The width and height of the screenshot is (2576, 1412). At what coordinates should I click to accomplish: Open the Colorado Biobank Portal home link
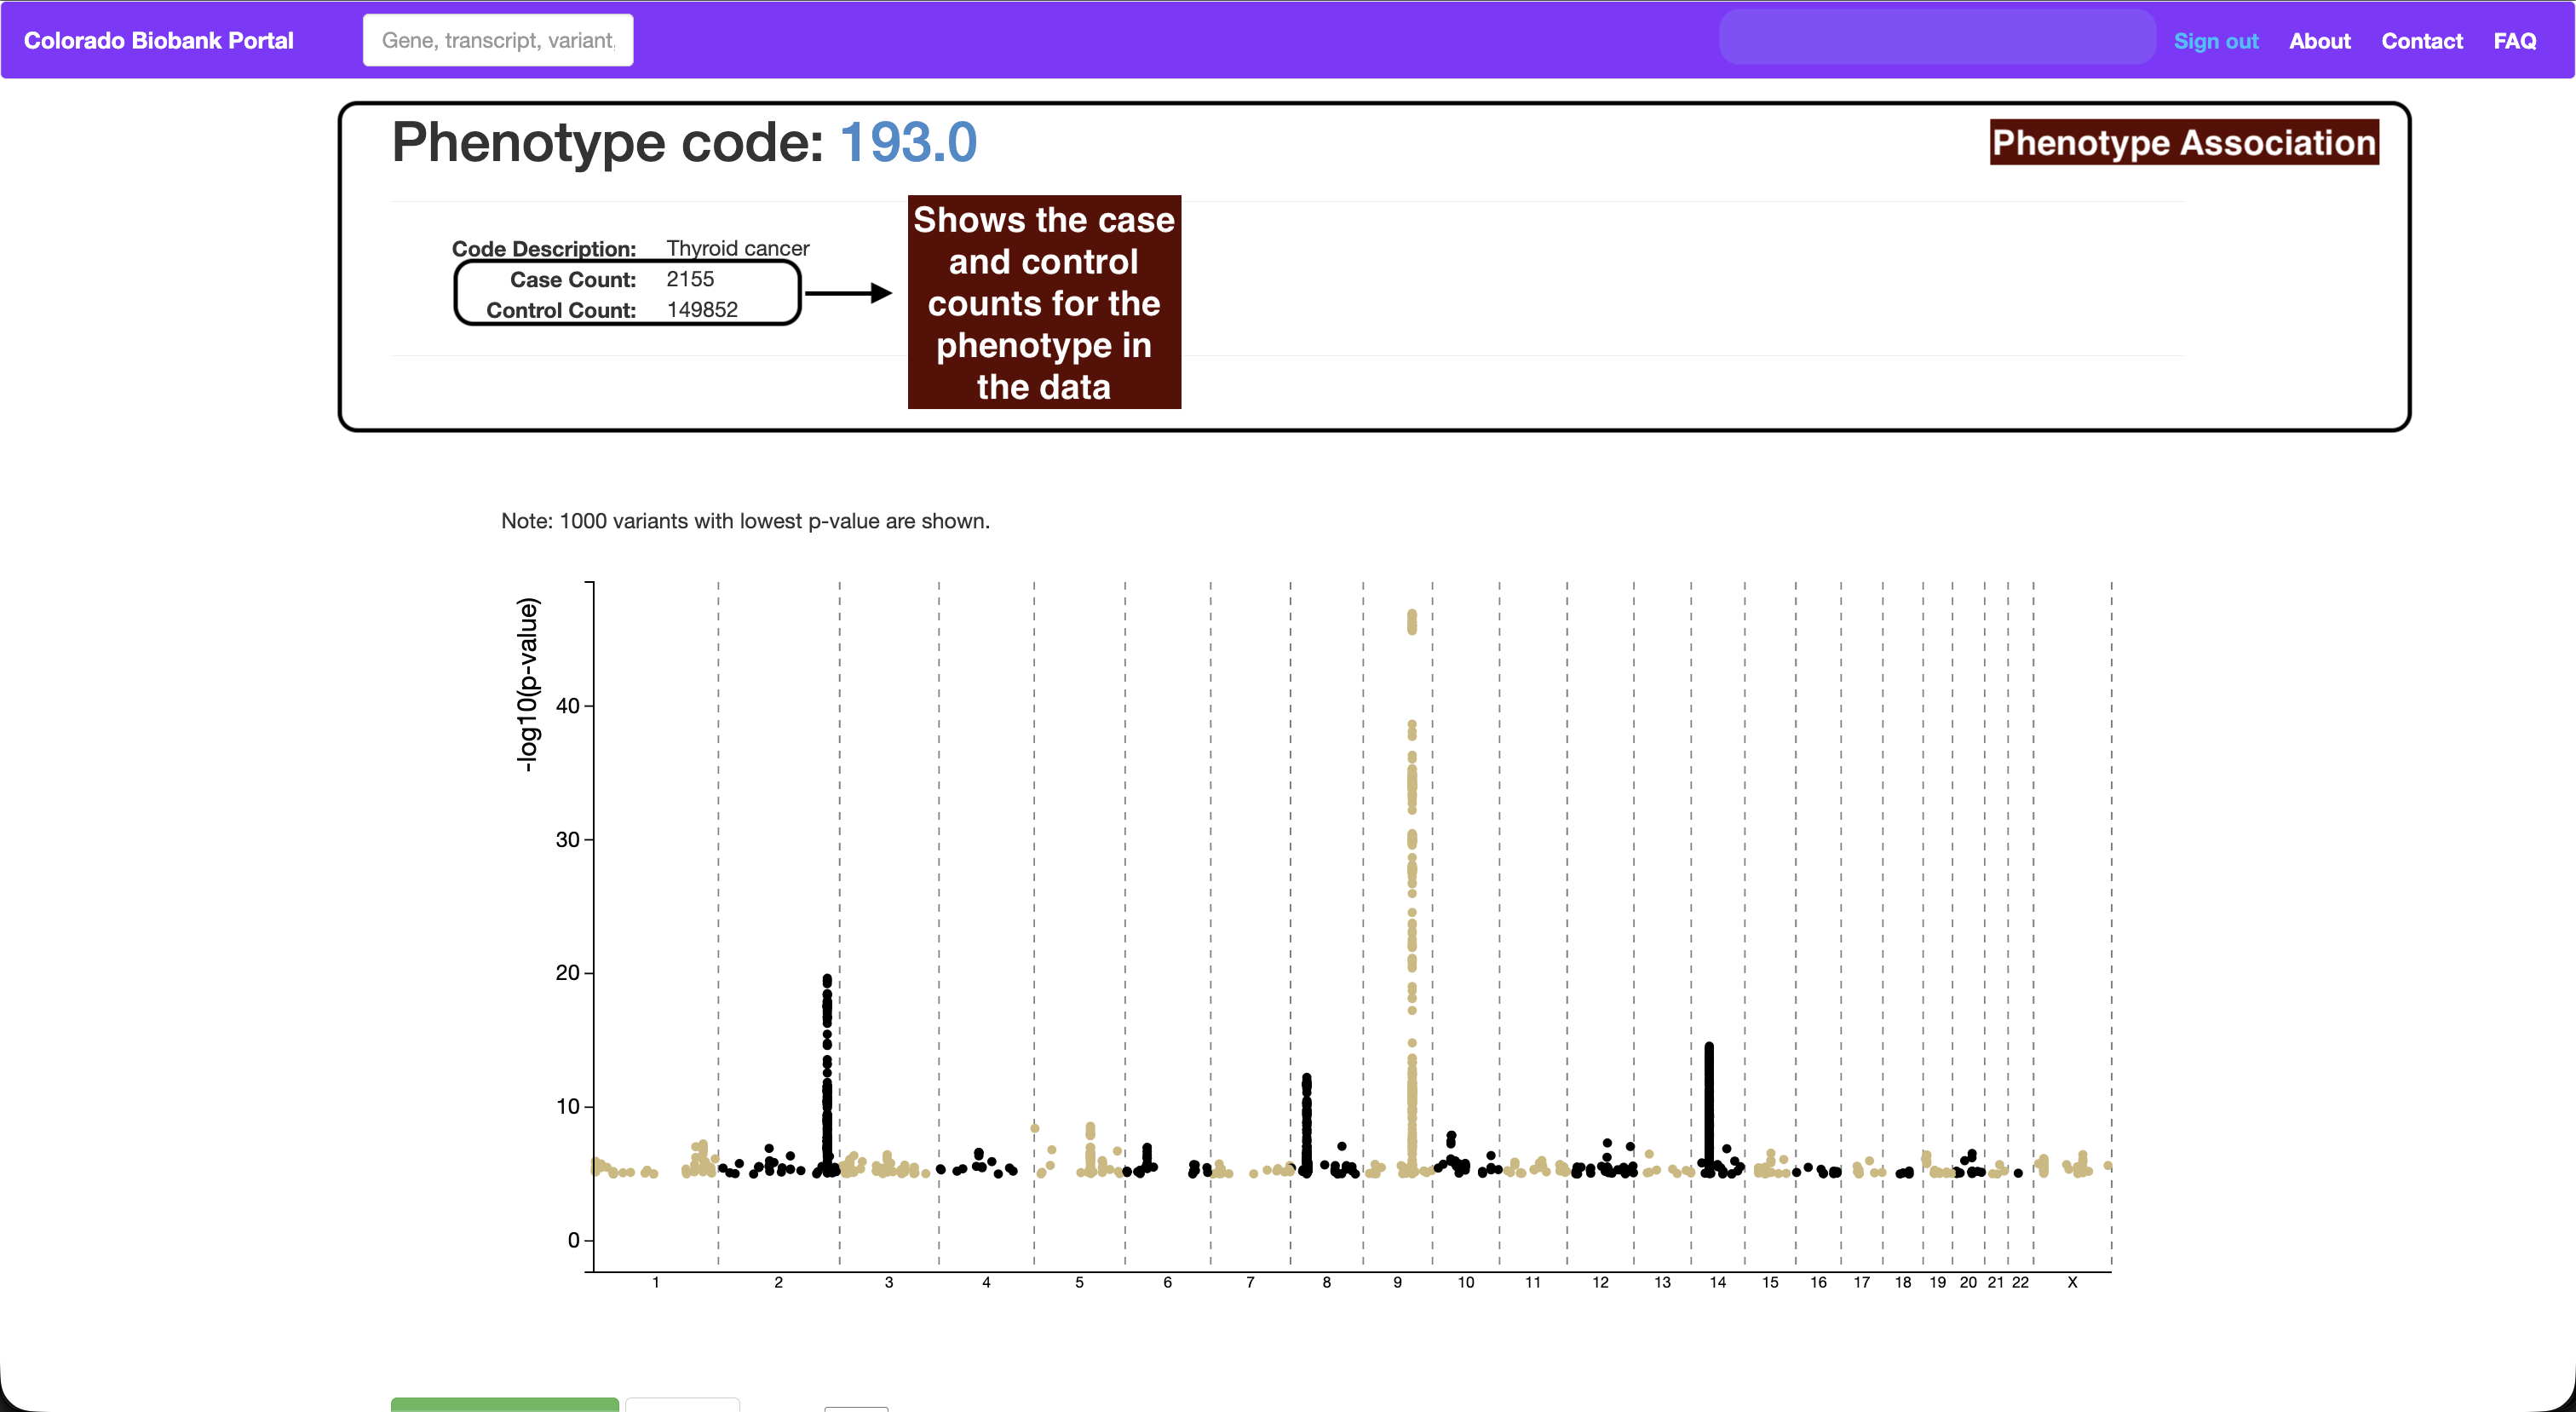pyautogui.click(x=158, y=40)
